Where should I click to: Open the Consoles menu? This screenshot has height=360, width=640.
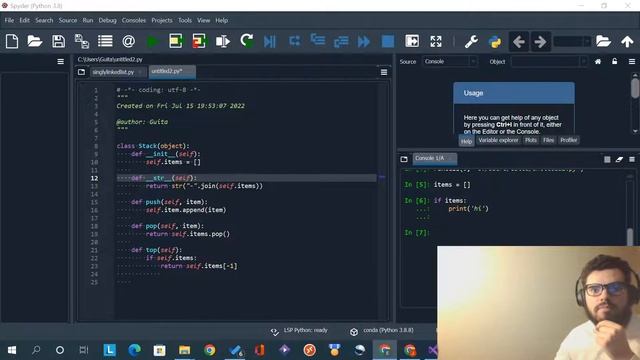coord(133,20)
